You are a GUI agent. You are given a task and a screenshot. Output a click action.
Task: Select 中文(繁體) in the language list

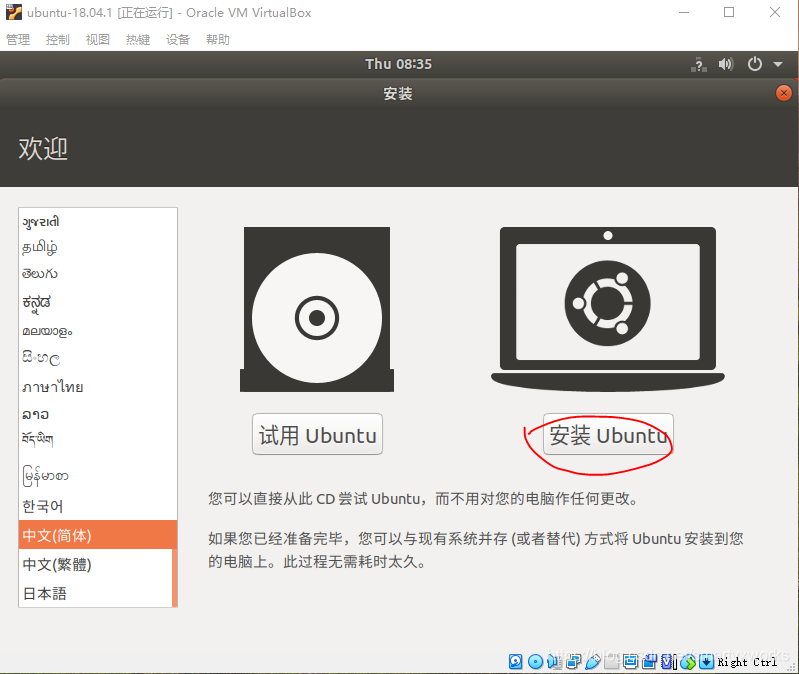(95, 564)
